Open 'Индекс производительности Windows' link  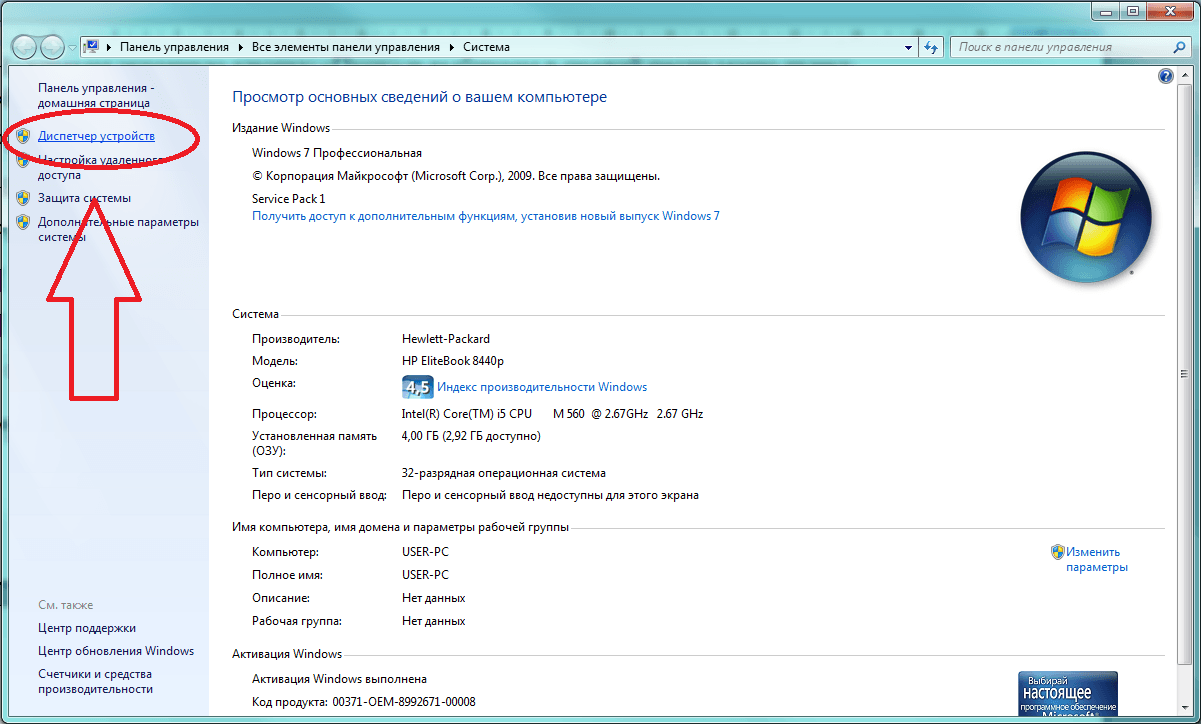coord(542,387)
